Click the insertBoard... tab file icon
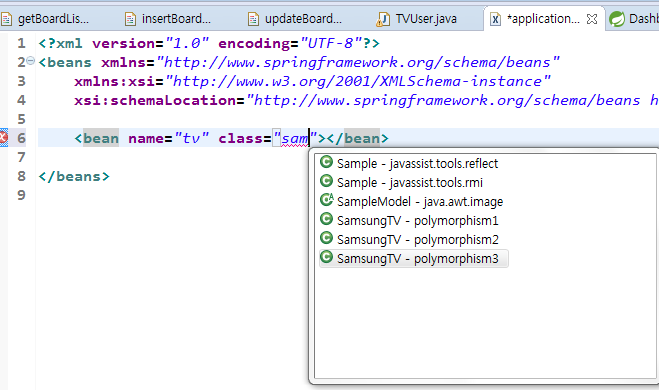Image resolution: width=659 pixels, height=390 pixels. pyautogui.click(x=131, y=19)
